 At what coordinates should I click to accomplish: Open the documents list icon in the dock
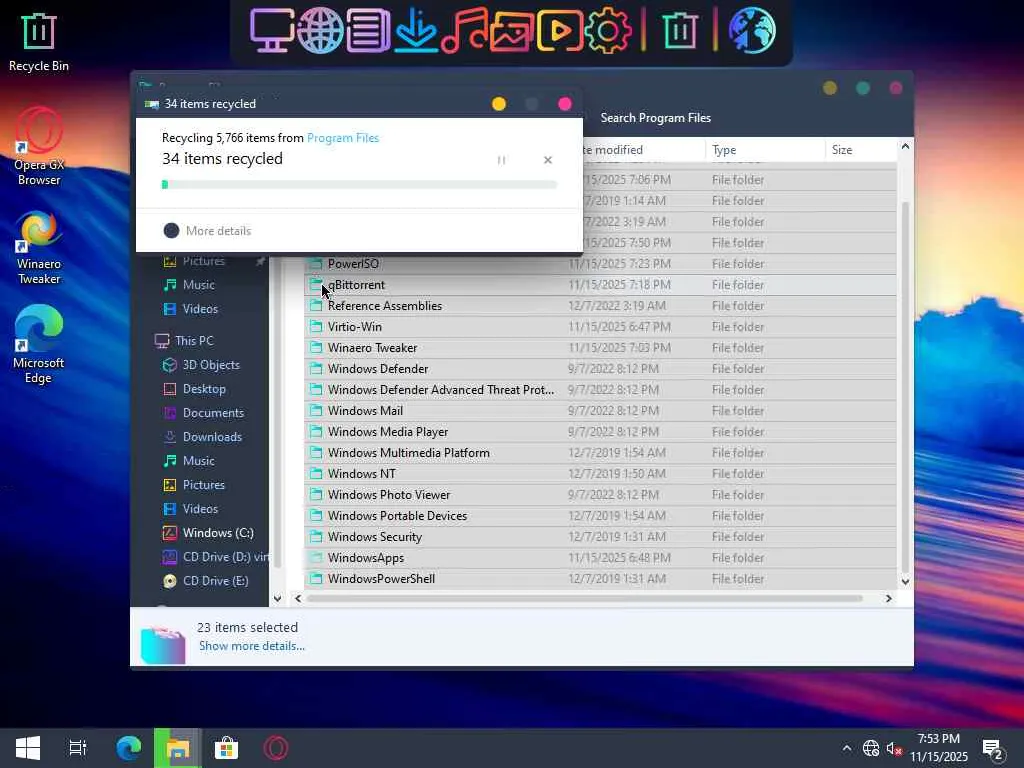368,30
